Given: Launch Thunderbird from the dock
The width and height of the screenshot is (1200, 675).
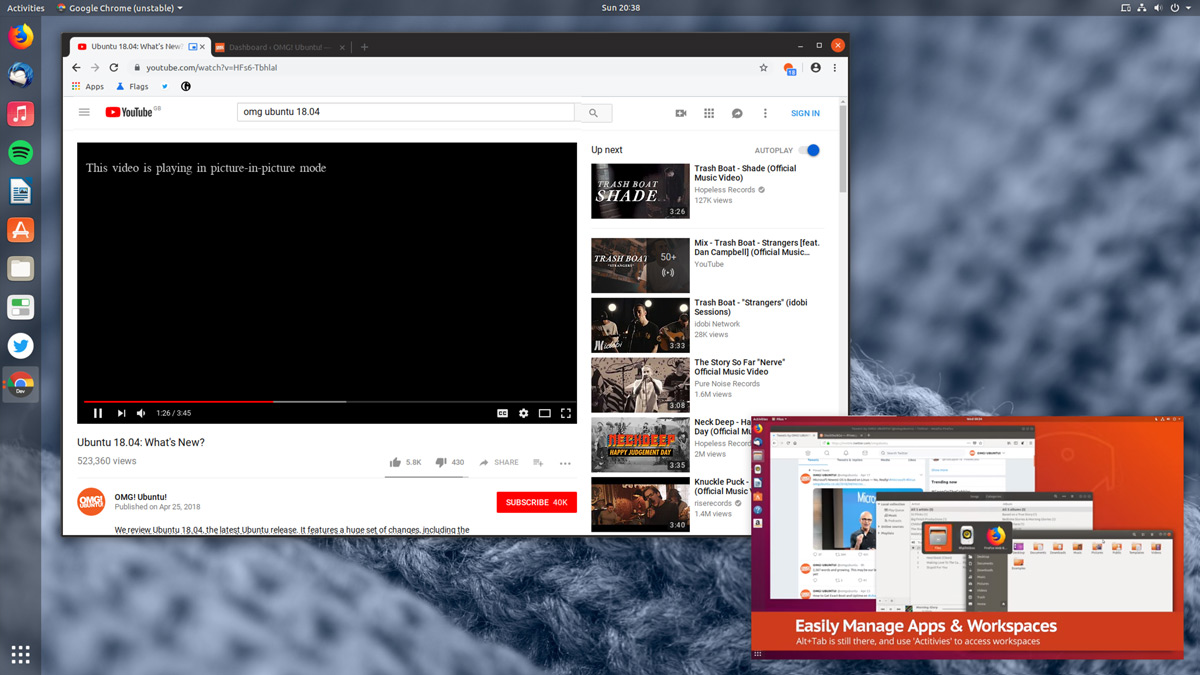Looking at the screenshot, I should (x=20, y=75).
